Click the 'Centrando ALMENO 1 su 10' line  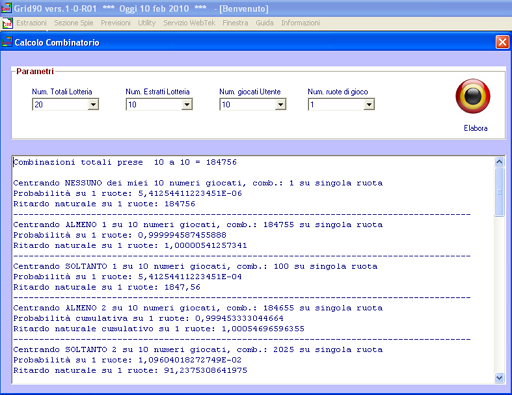[x=198, y=225]
